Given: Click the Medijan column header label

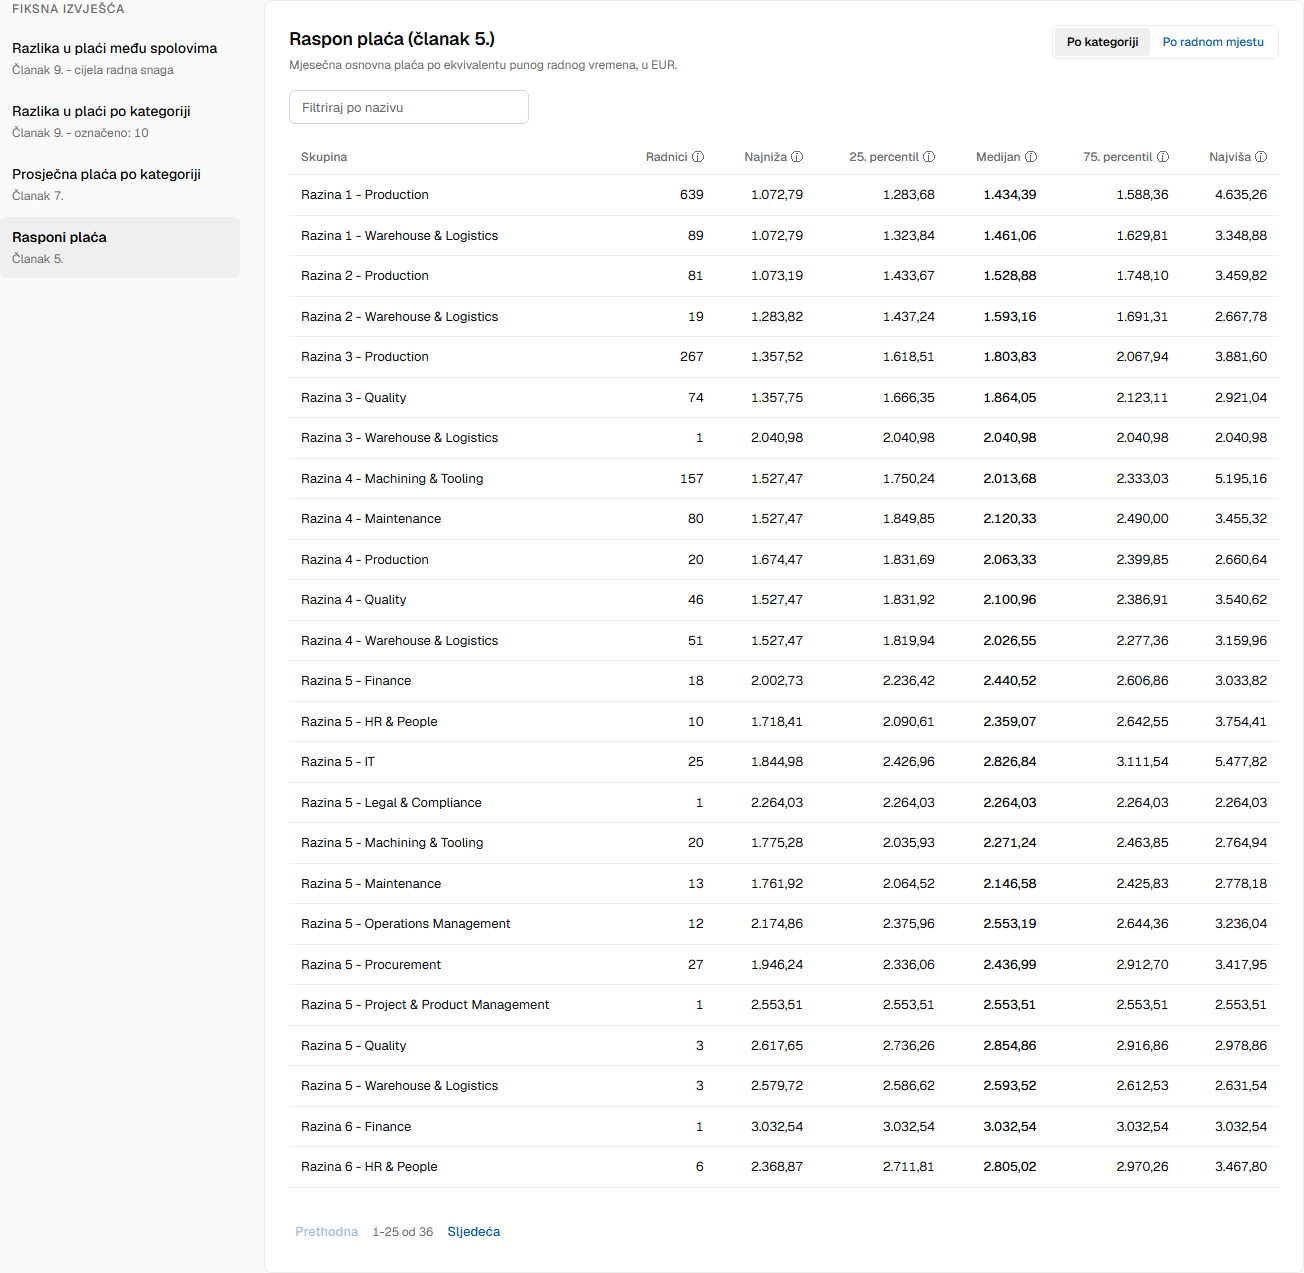Looking at the screenshot, I should [x=998, y=157].
